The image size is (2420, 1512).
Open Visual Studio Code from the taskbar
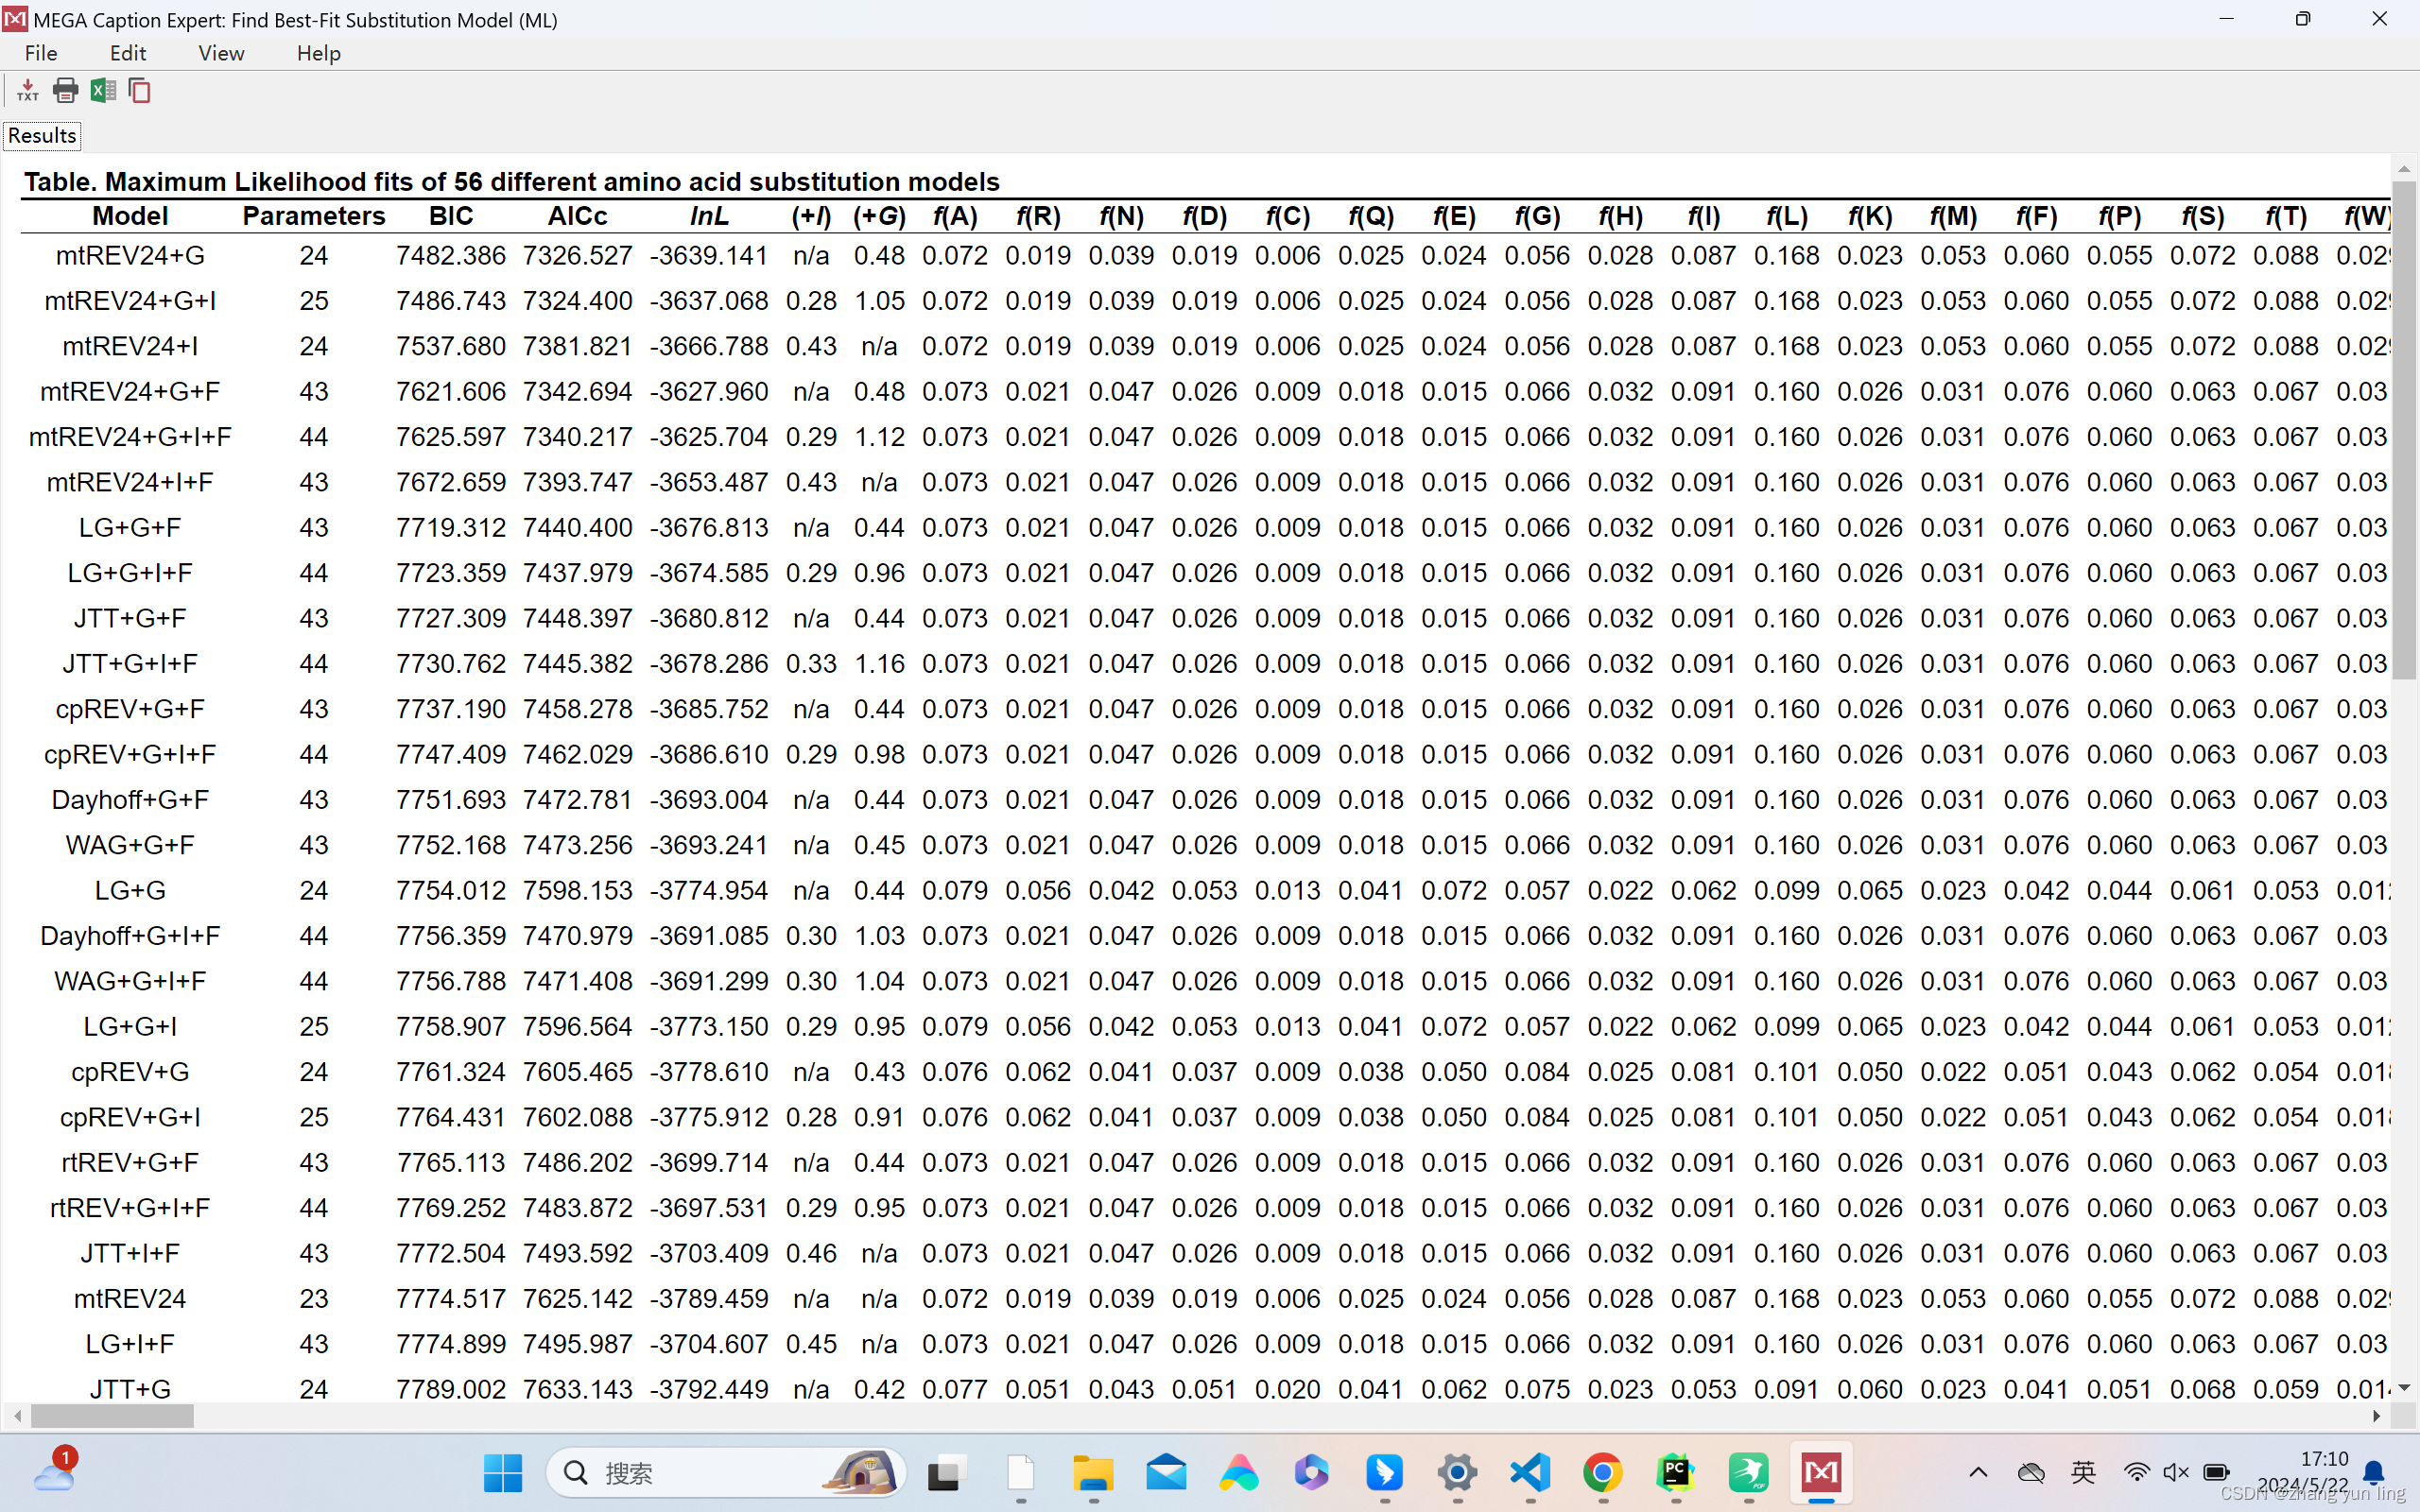pos(1530,1472)
